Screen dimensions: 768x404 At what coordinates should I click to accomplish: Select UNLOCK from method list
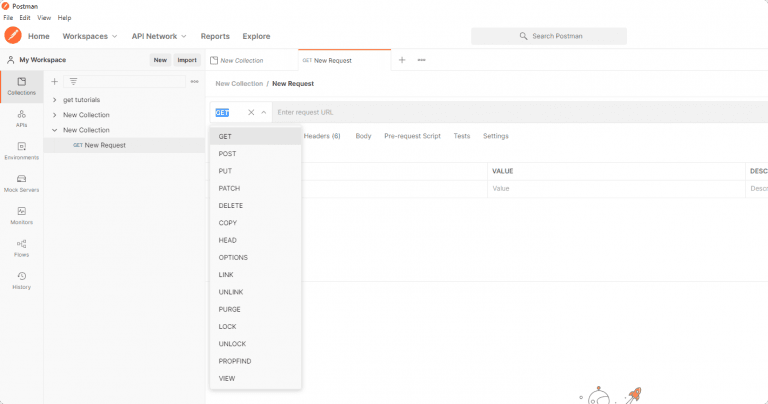click(x=255, y=344)
